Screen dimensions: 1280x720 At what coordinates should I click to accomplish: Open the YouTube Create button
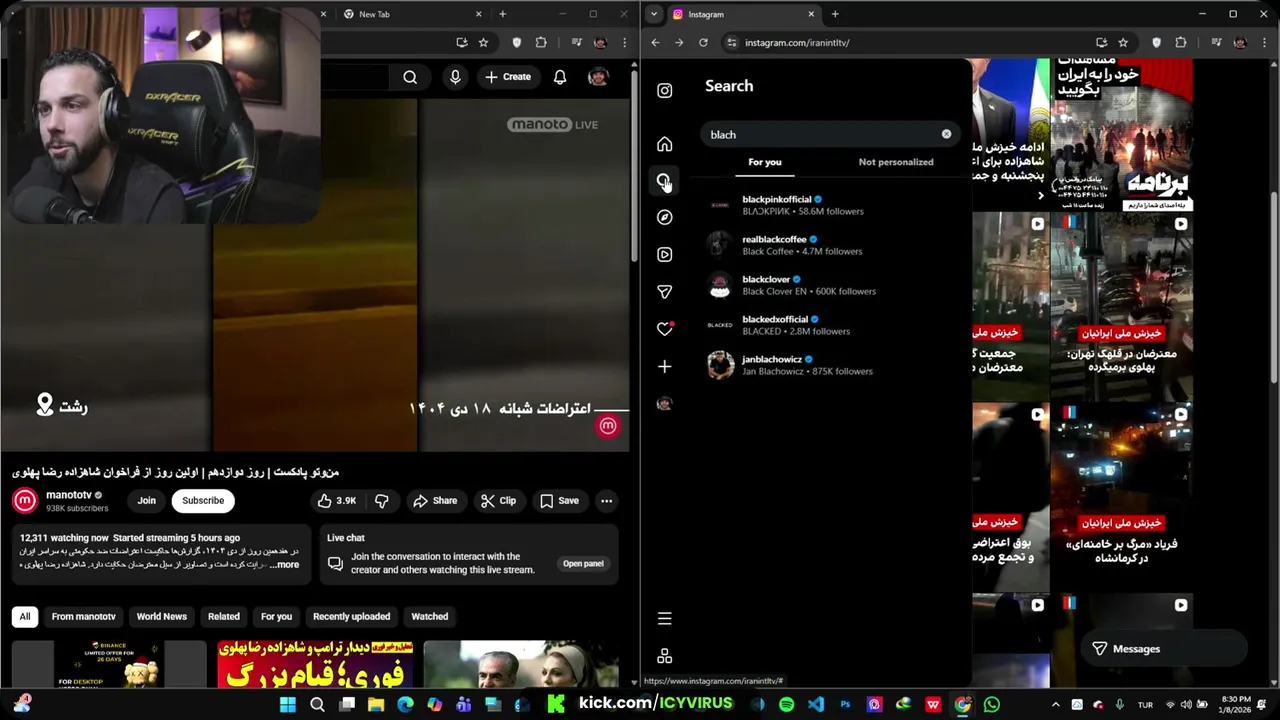(508, 77)
